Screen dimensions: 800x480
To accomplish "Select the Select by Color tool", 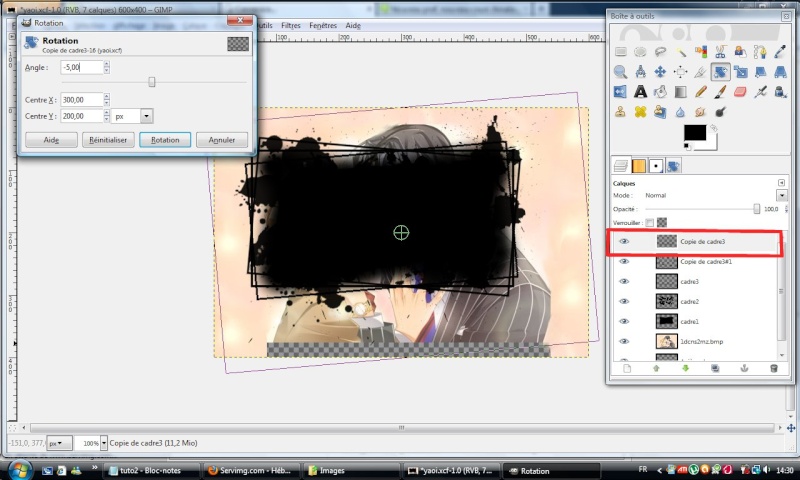I will 701,52.
